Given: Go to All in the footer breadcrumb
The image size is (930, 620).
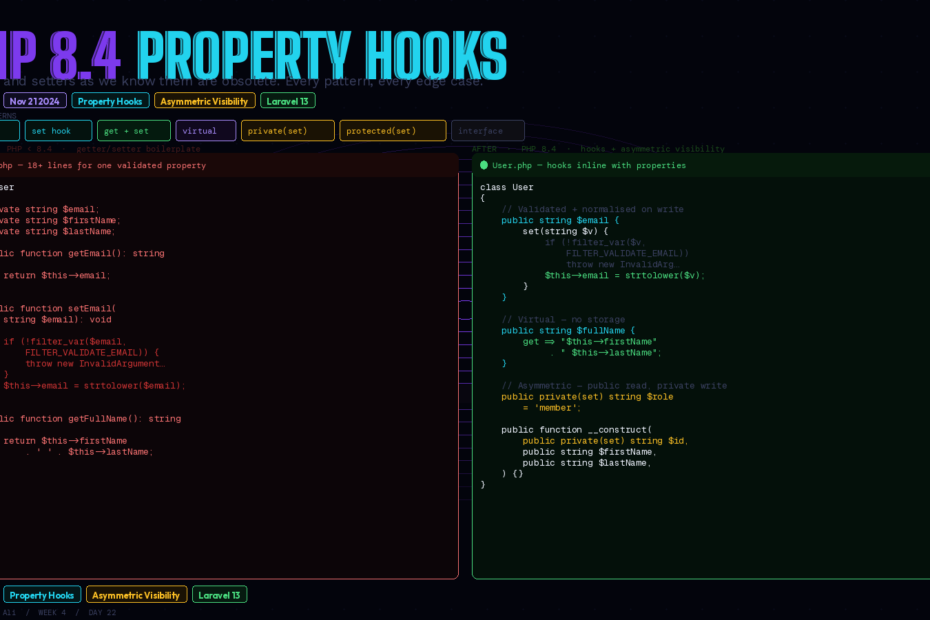Looking at the screenshot, I should [9, 612].
